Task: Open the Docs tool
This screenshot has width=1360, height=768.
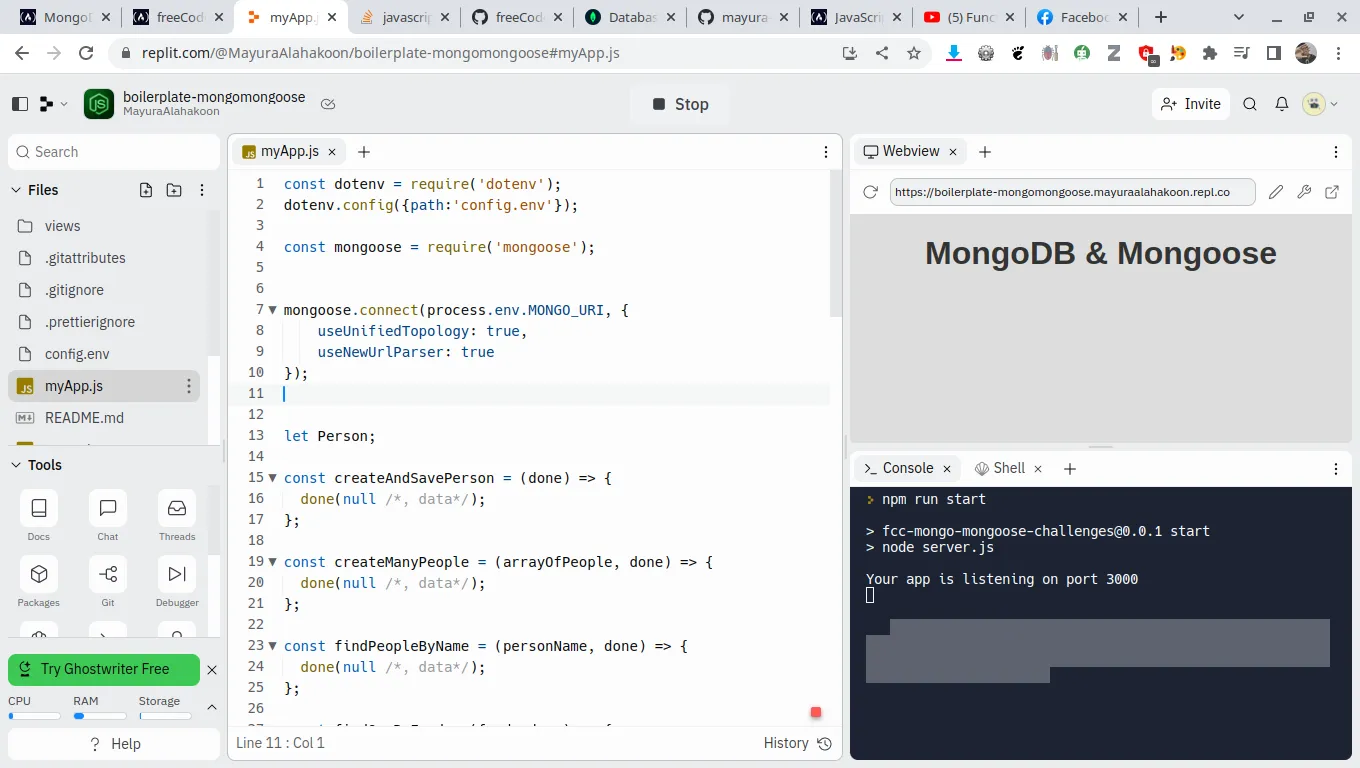Action: pos(39,516)
